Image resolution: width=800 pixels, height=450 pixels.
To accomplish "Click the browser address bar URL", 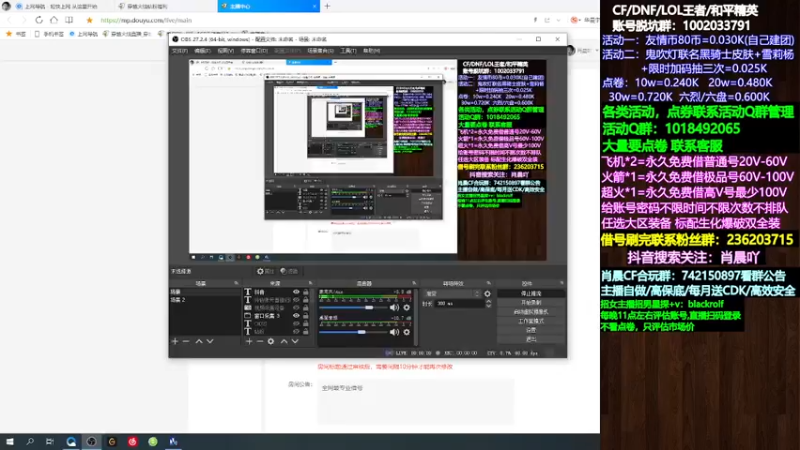I will pos(146,20).
